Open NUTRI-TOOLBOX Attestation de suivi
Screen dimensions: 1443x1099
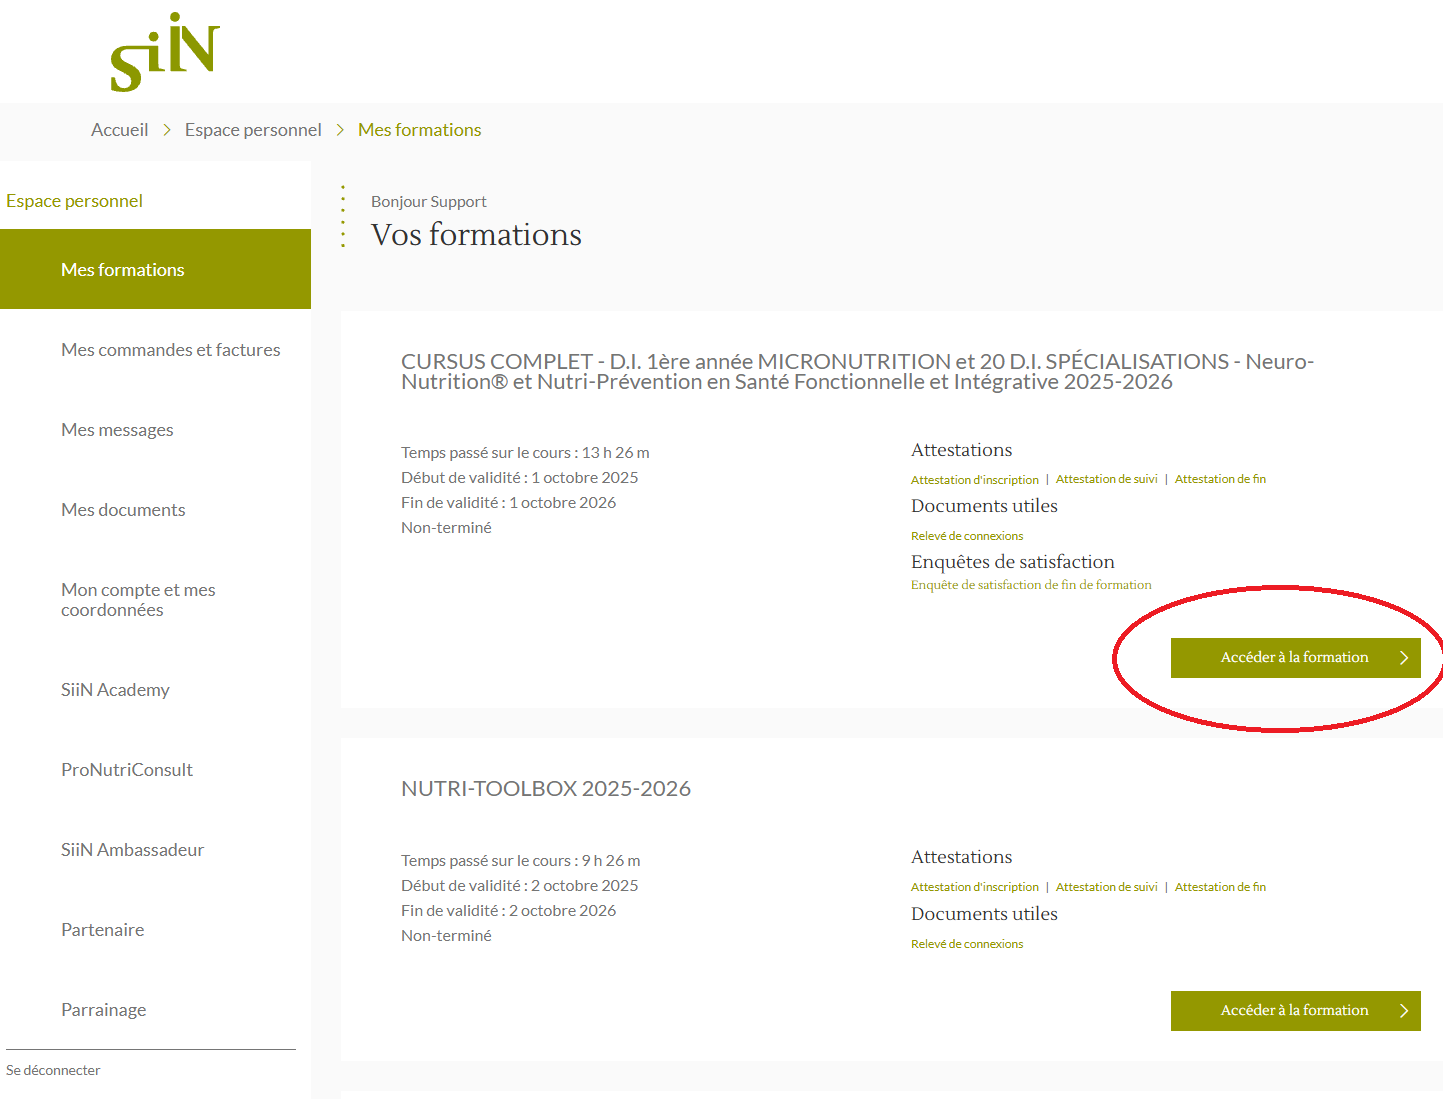1107,887
